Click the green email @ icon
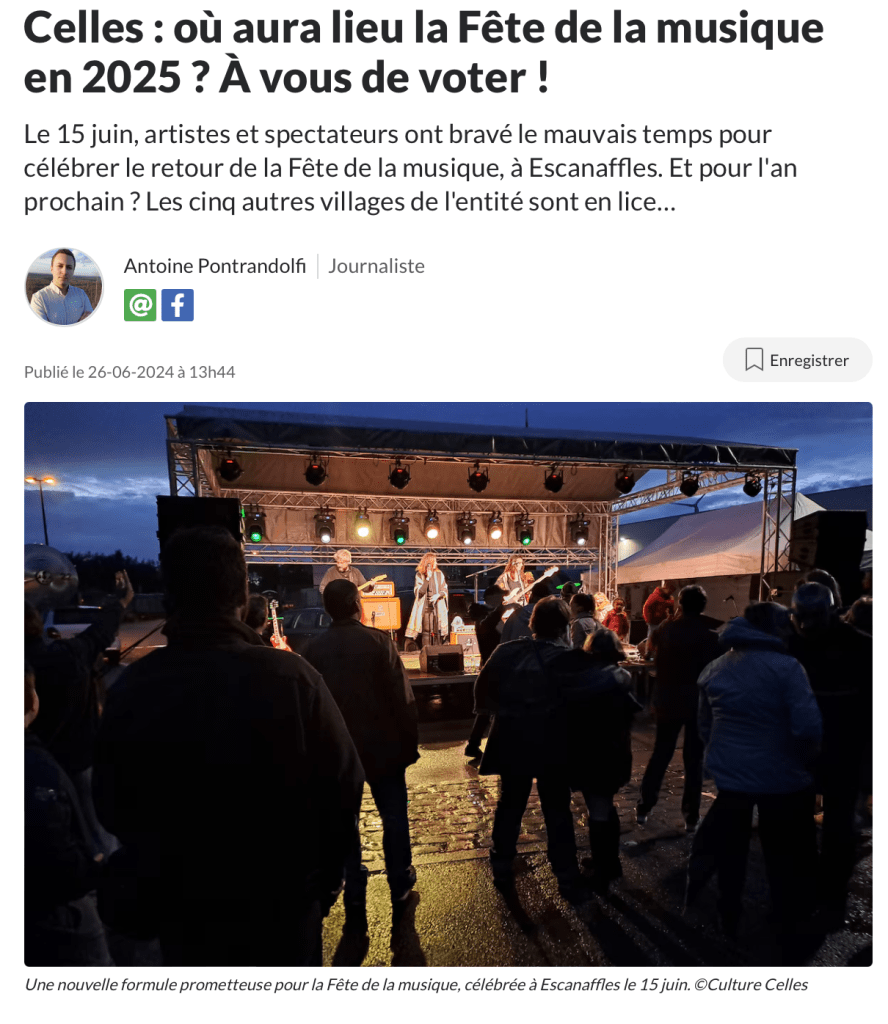The width and height of the screenshot is (888, 1024). [x=140, y=305]
